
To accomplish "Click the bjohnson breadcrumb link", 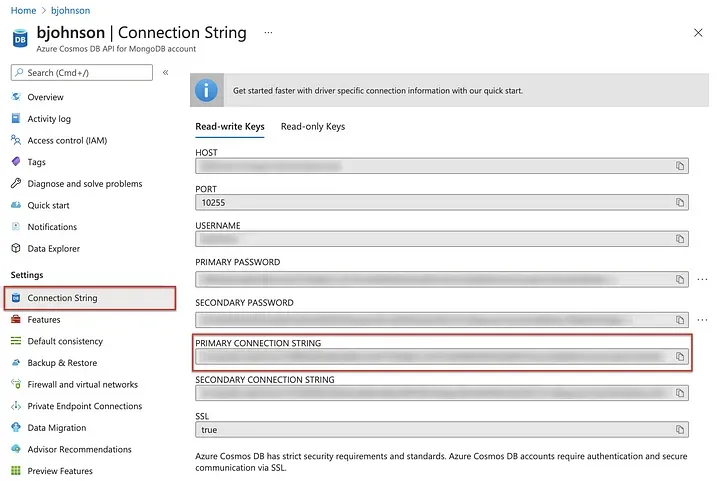I will coord(70,10).
